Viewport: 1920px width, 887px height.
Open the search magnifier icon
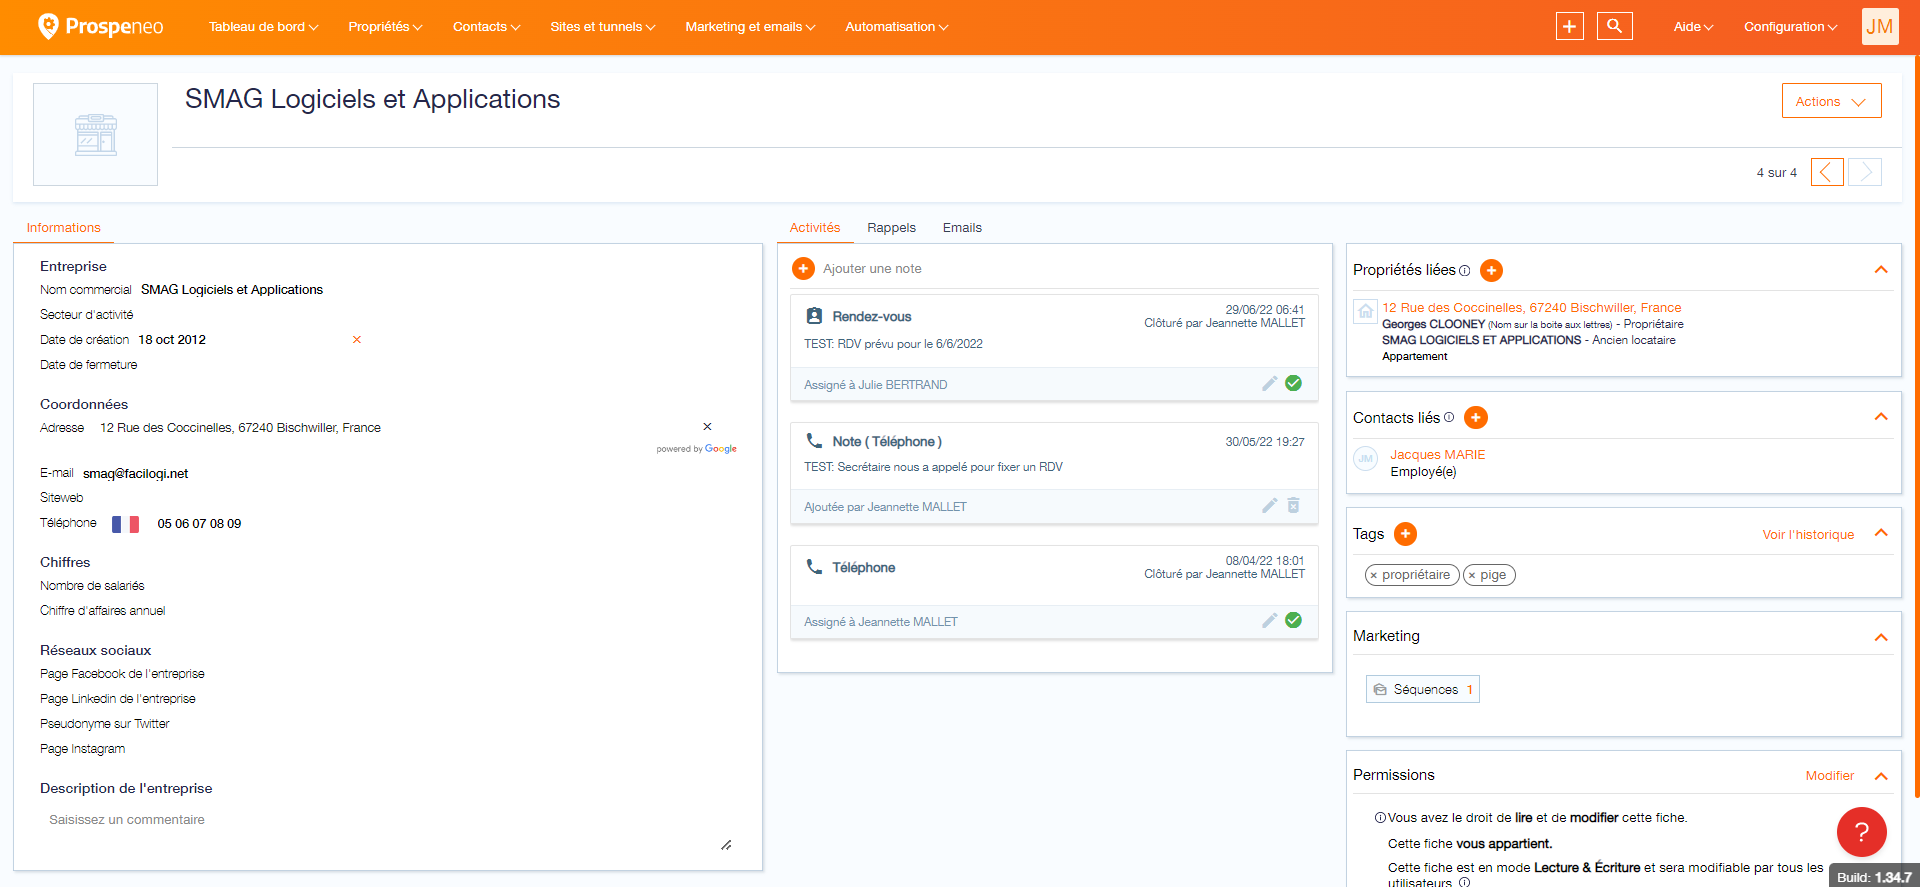pos(1614,27)
